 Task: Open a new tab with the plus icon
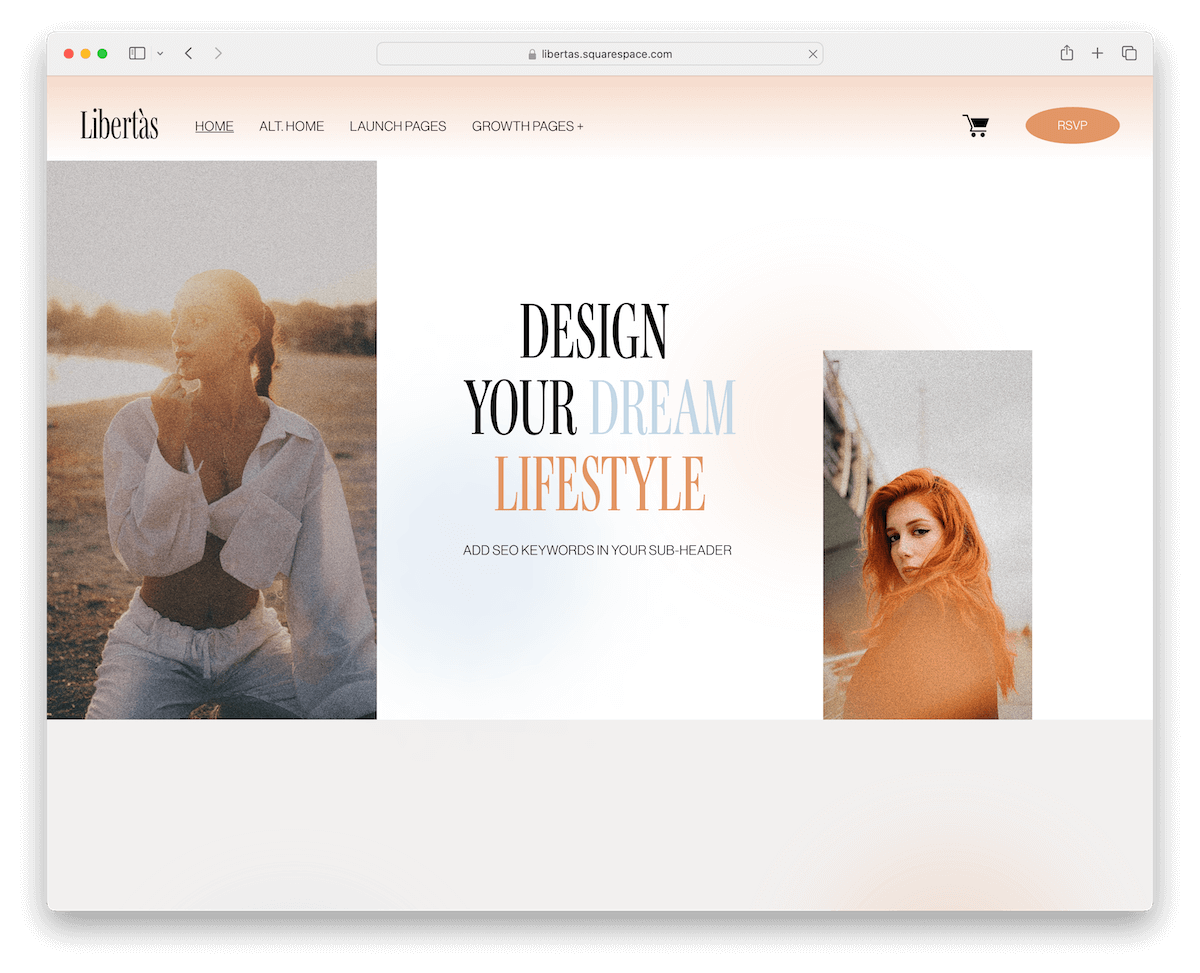click(x=1097, y=52)
